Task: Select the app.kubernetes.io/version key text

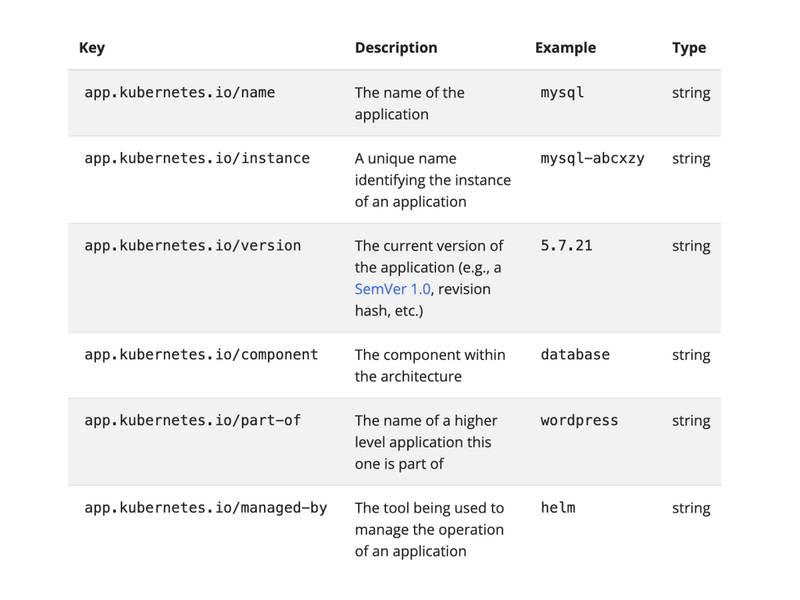Action: coord(192,246)
